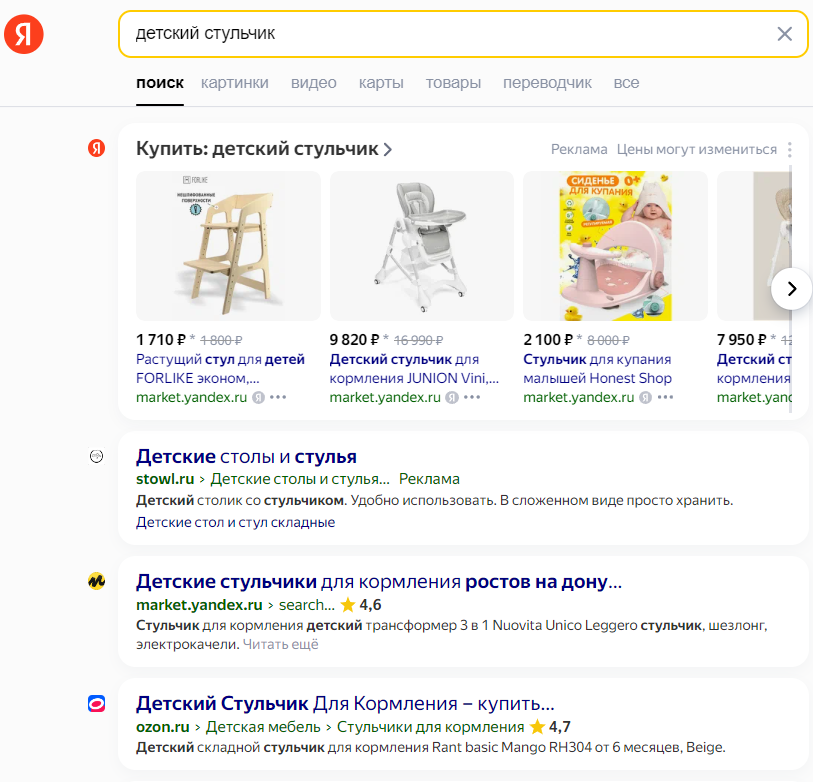Viewport: 813px width, 782px height.
Task: Switch to the "картинки" tab
Action: [235, 83]
